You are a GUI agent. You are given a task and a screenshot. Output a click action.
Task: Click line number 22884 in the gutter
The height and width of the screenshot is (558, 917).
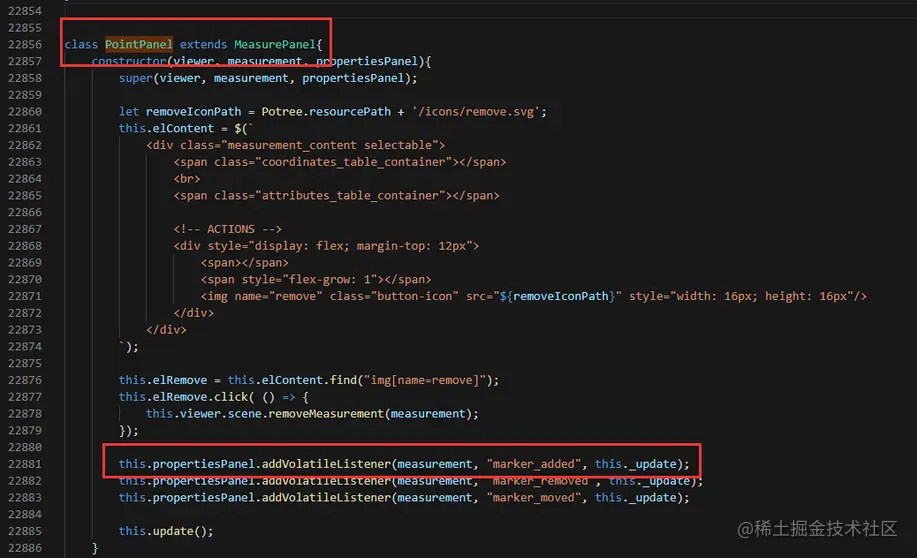click(x=25, y=515)
